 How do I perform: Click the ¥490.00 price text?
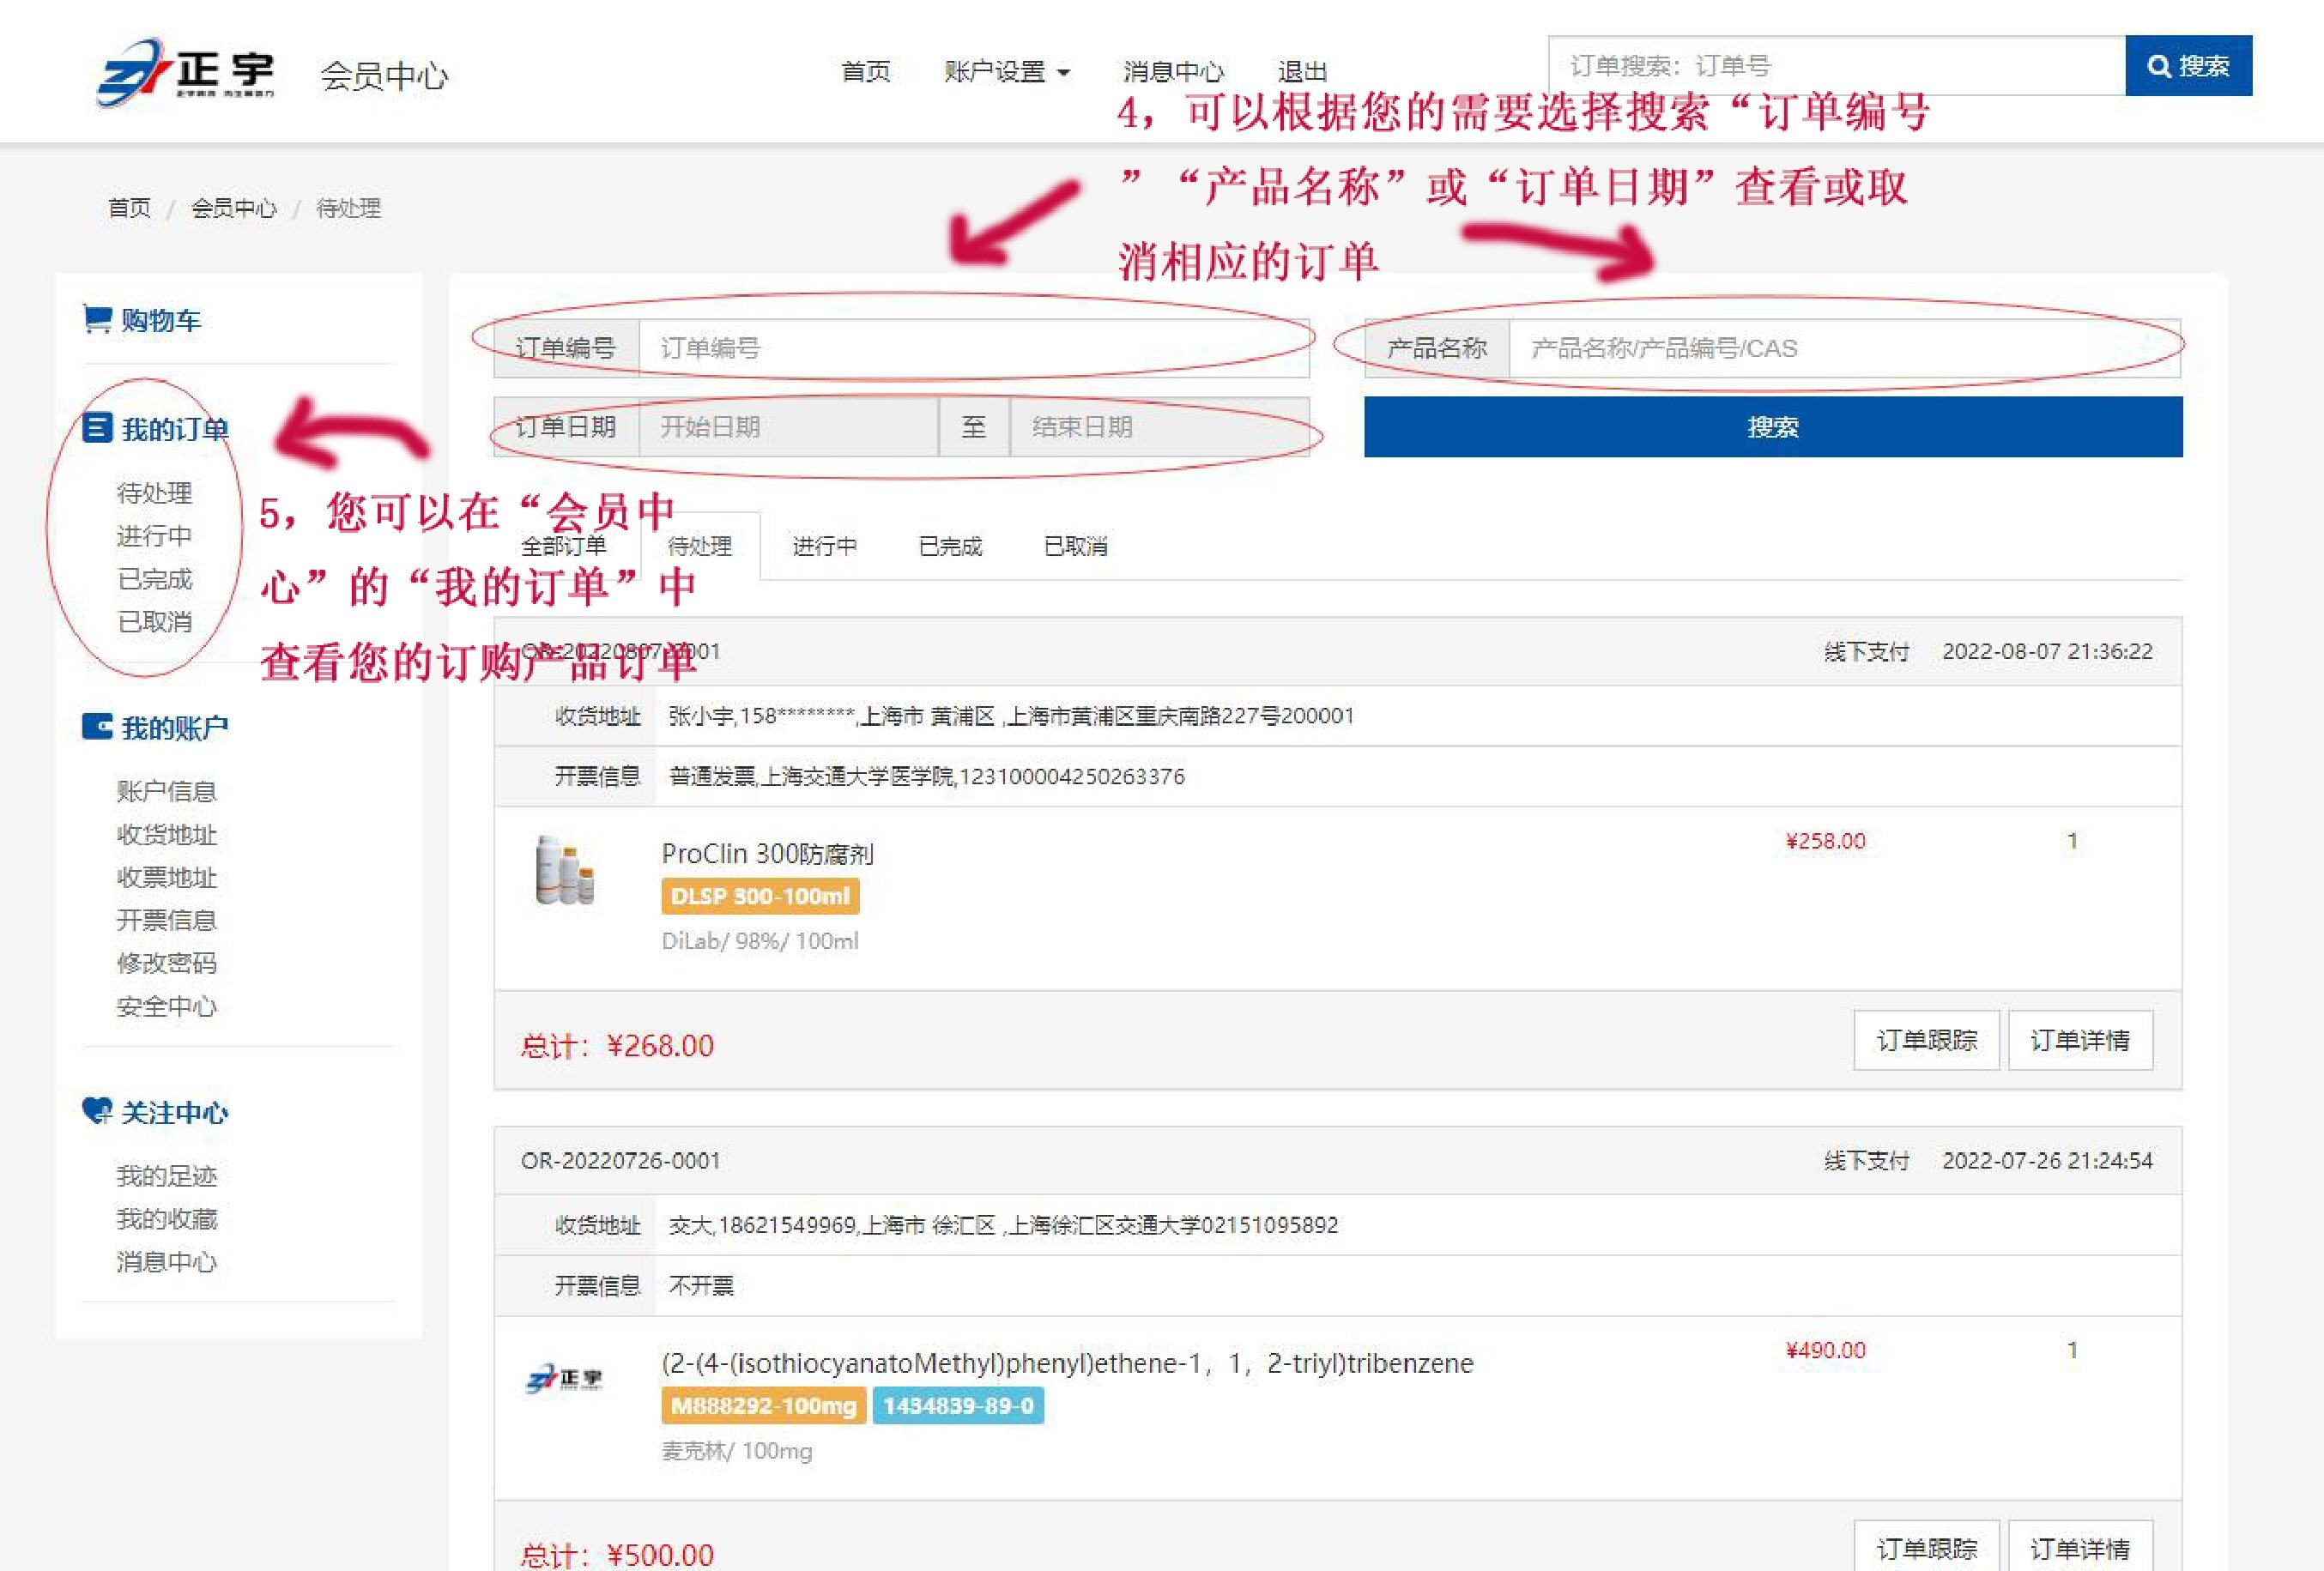click(1826, 1350)
